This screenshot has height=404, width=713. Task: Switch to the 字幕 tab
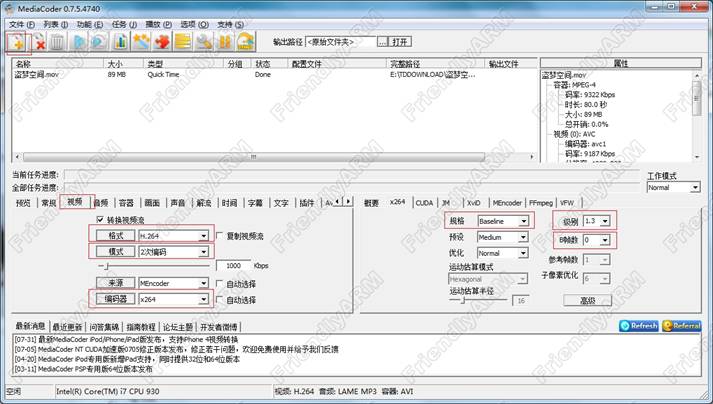255,203
